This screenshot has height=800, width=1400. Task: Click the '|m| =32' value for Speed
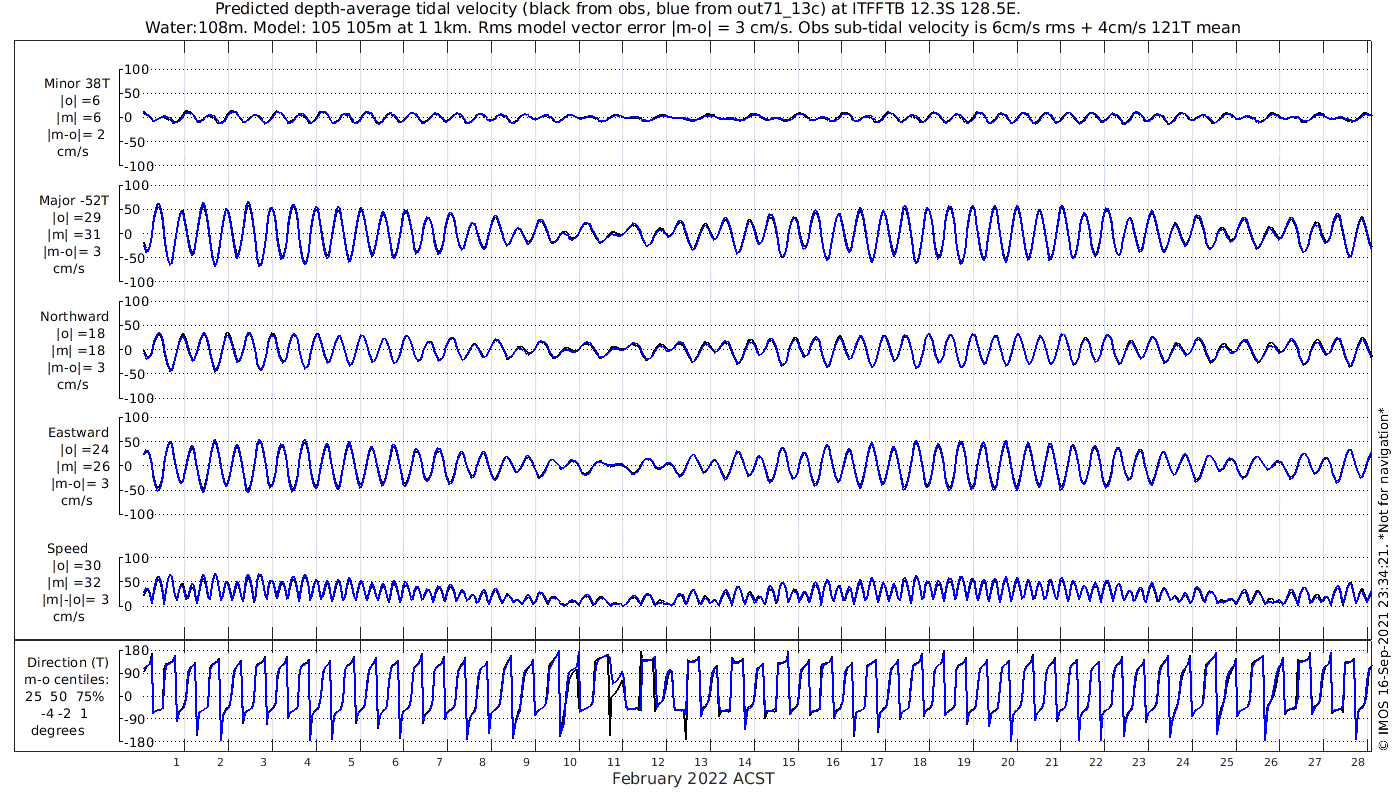click(x=79, y=583)
